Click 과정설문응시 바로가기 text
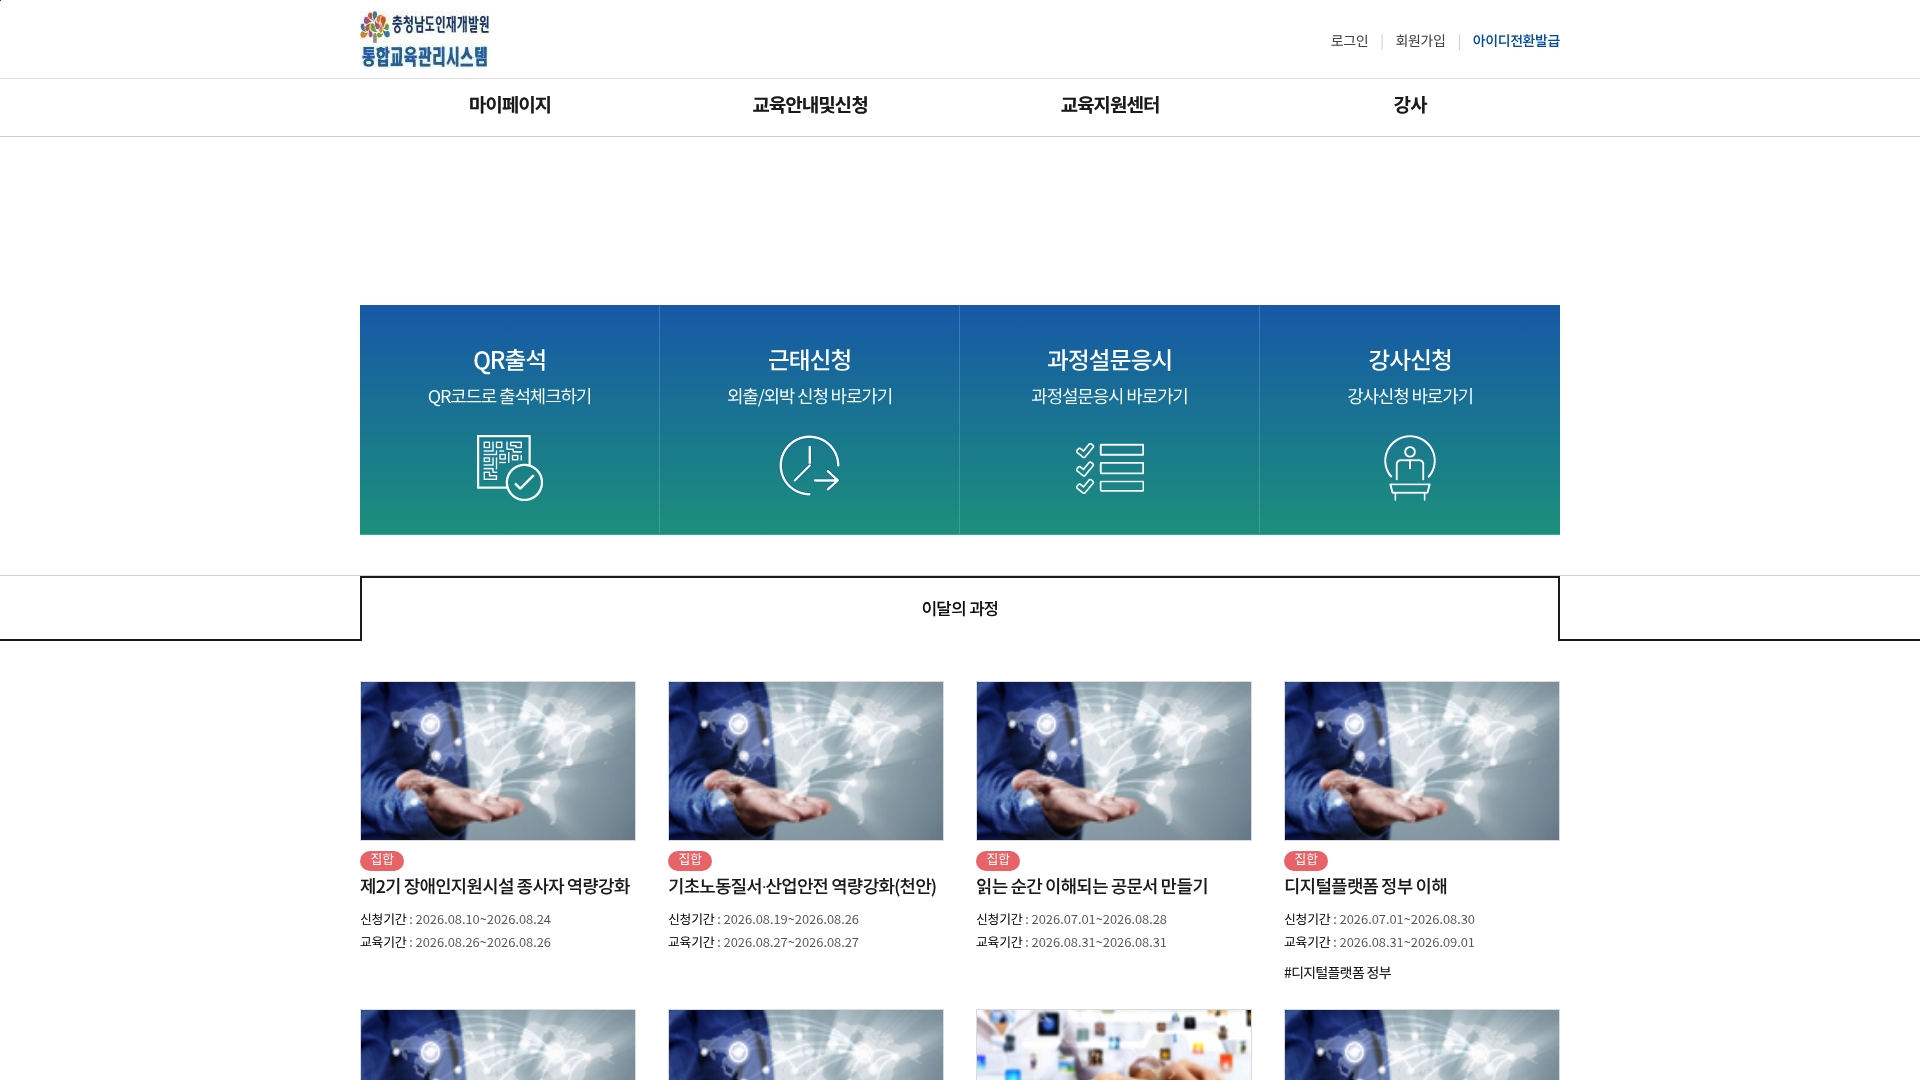The height and width of the screenshot is (1080, 1920). (x=1110, y=396)
